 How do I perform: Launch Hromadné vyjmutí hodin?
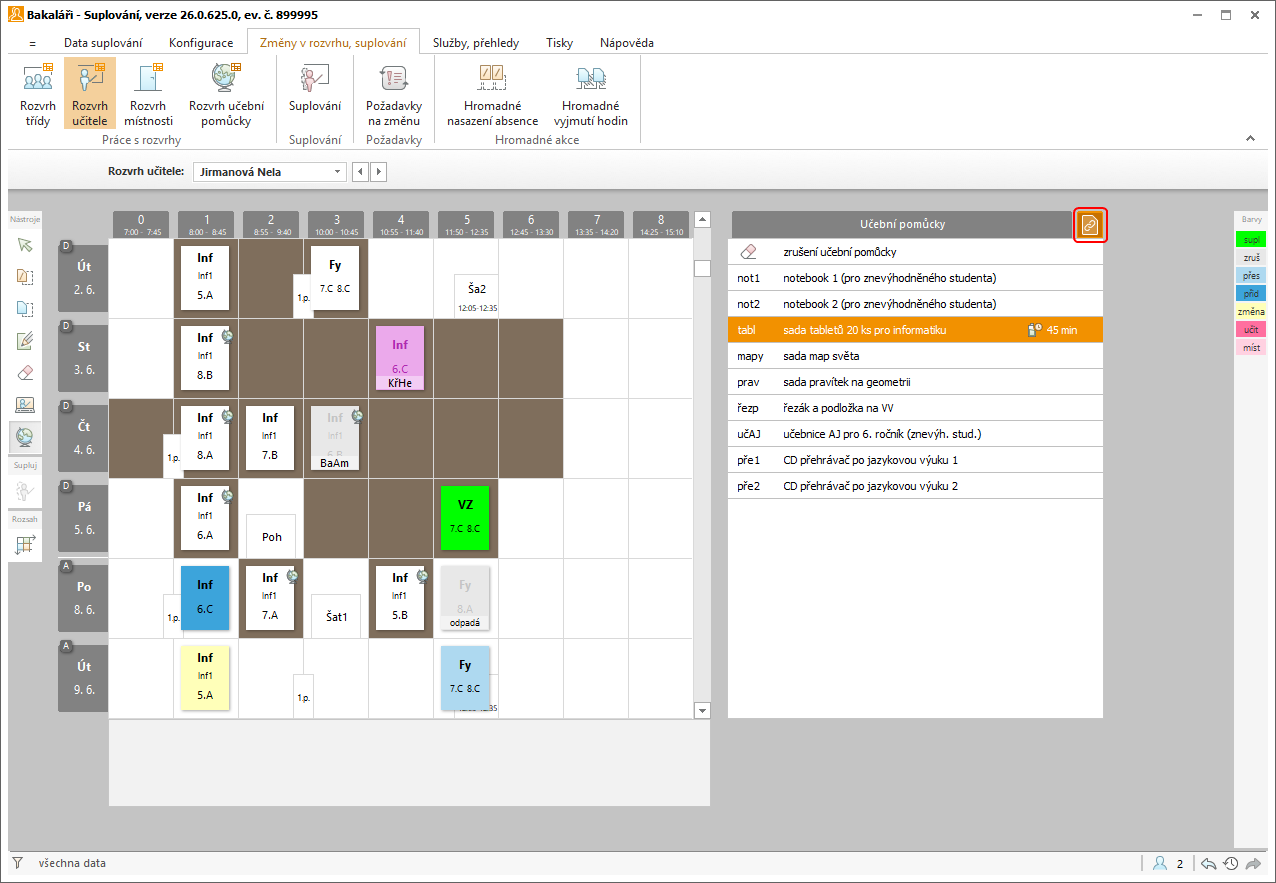(590, 93)
